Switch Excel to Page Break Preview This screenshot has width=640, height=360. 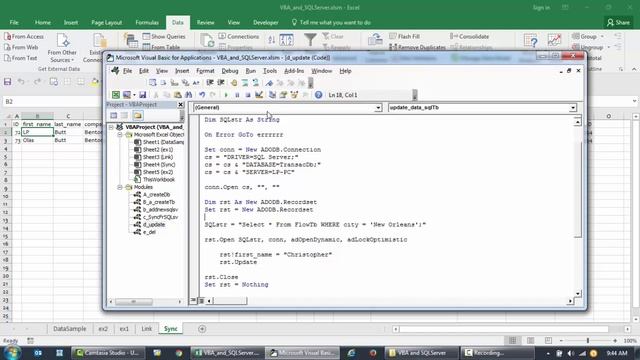(548, 340)
